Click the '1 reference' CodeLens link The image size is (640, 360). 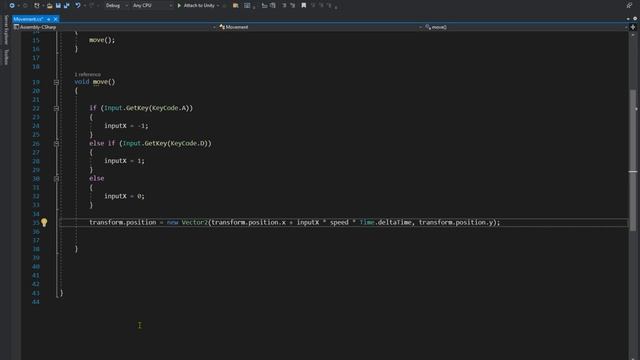point(87,74)
